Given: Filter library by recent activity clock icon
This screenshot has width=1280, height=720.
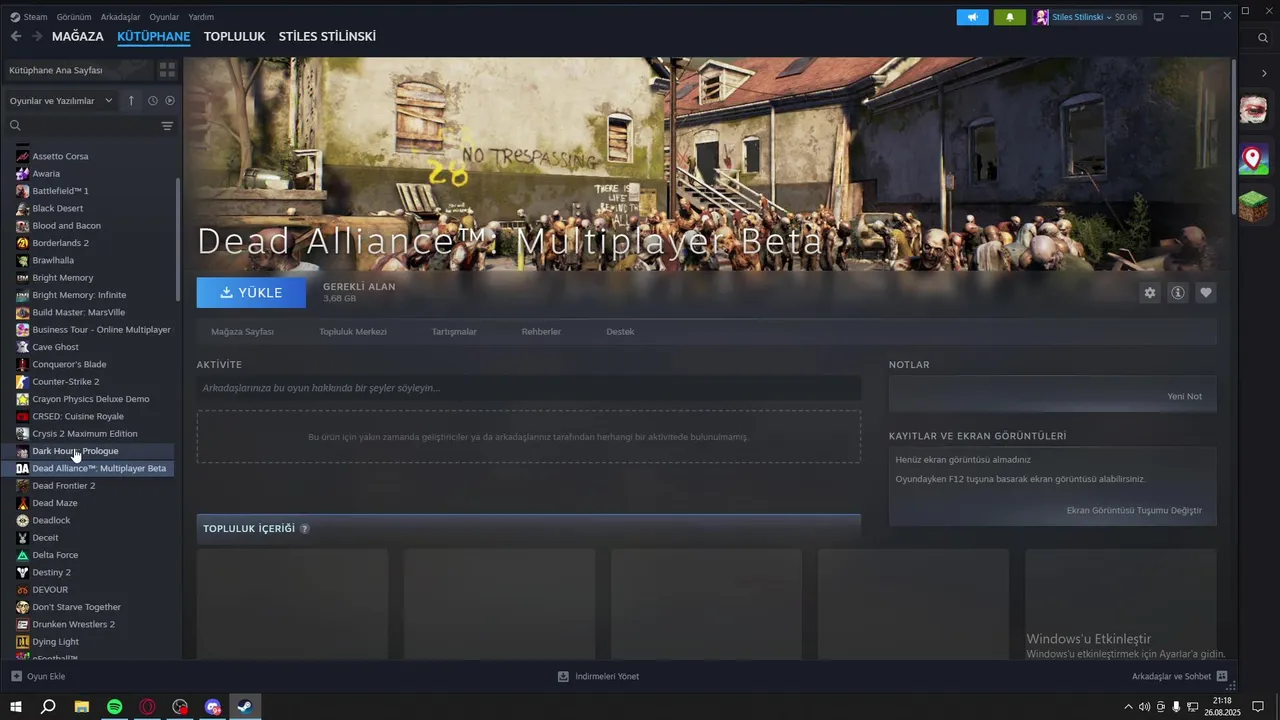Looking at the screenshot, I should coord(153,100).
